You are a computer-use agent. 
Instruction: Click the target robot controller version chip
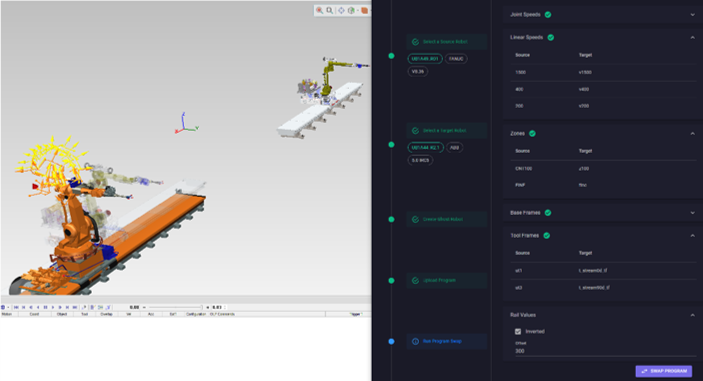tap(420, 160)
